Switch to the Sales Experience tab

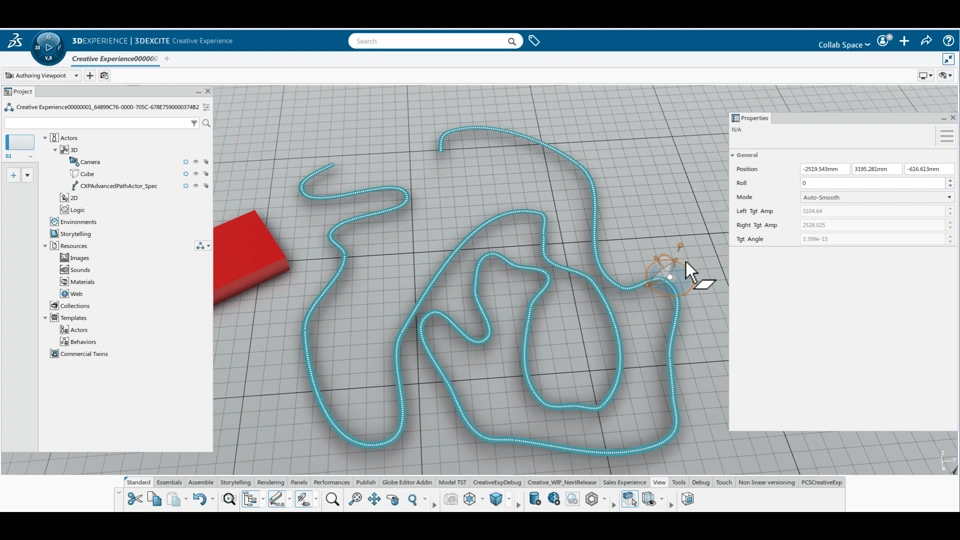tap(624, 482)
